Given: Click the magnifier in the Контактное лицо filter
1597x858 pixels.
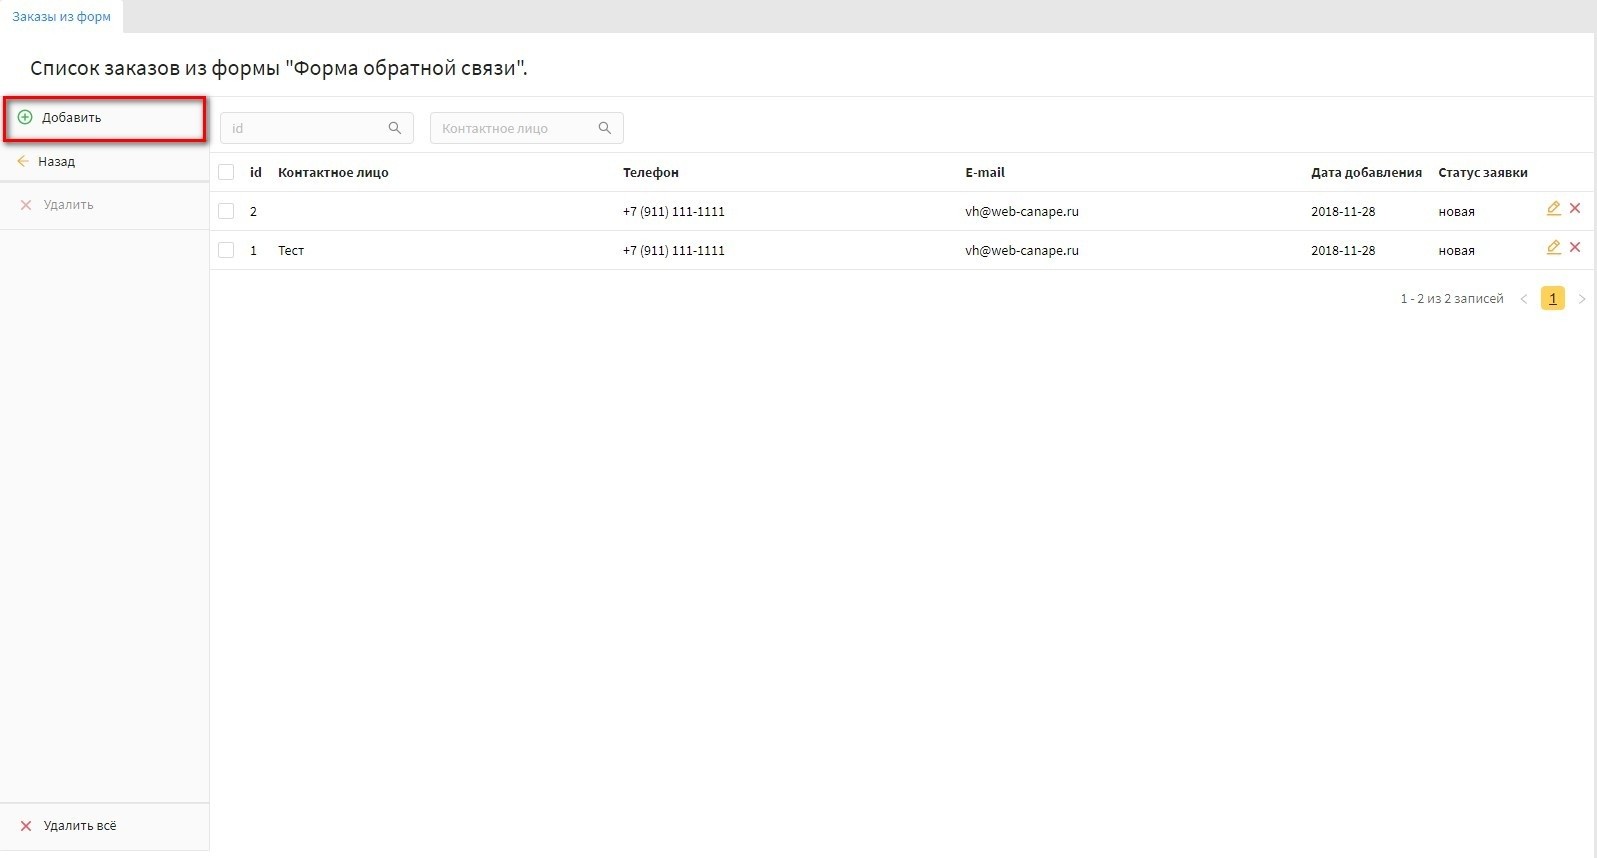Looking at the screenshot, I should pos(605,128).
